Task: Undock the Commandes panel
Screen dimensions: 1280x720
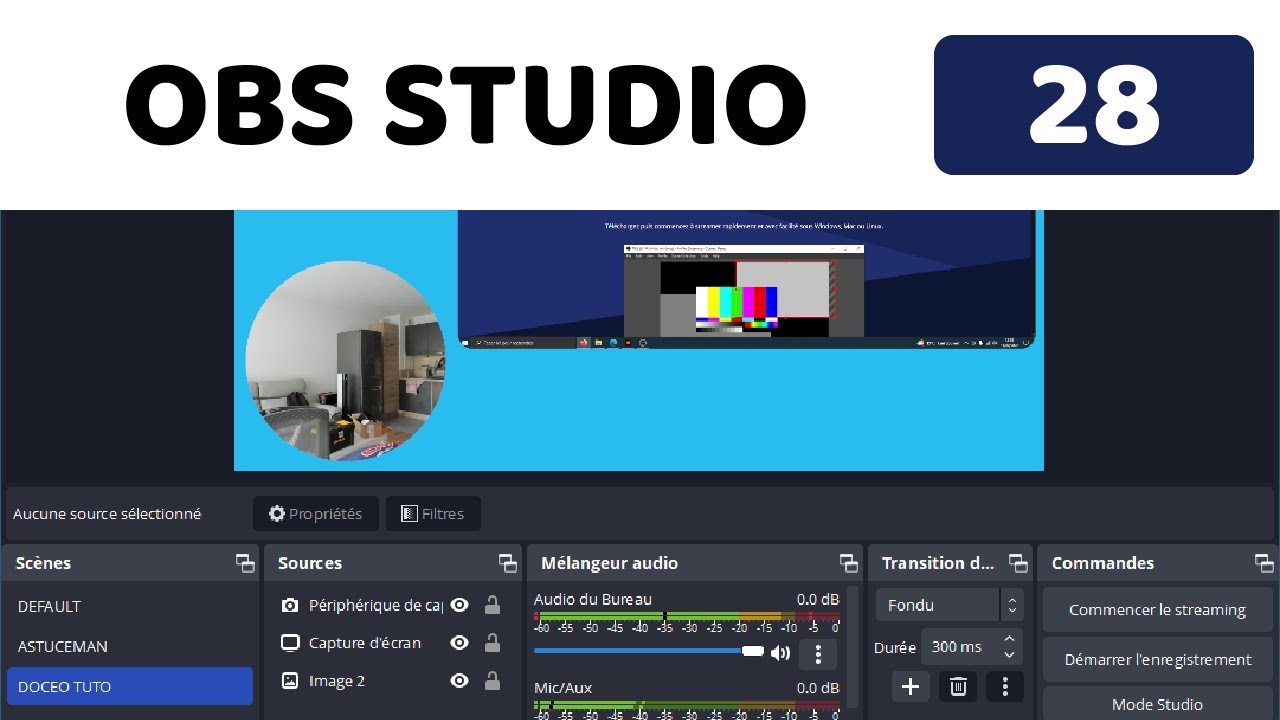Action: point(1264,563)
